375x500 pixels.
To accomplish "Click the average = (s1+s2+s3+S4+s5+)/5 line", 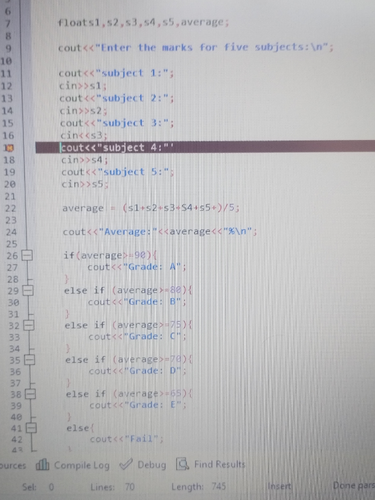I will coord(151,208).
